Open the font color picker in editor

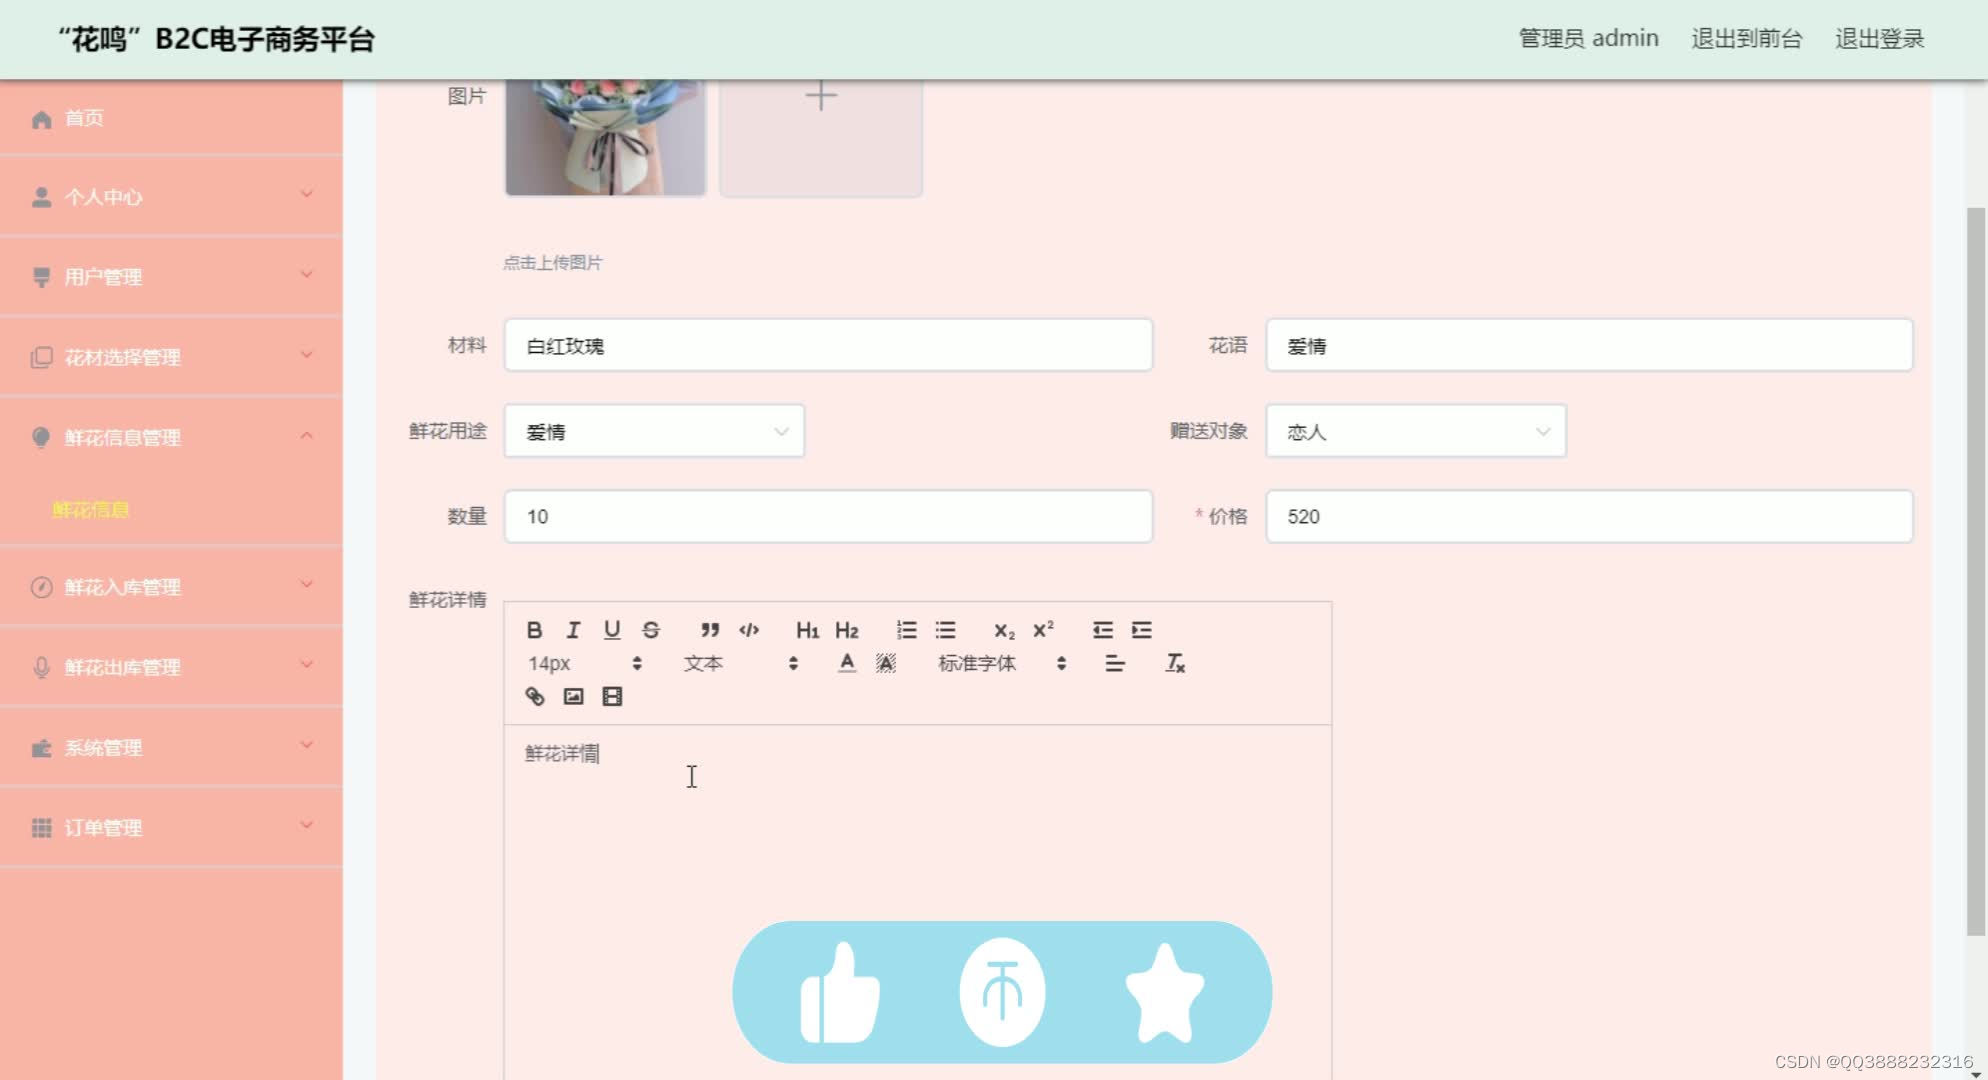[x=846, y=663]
